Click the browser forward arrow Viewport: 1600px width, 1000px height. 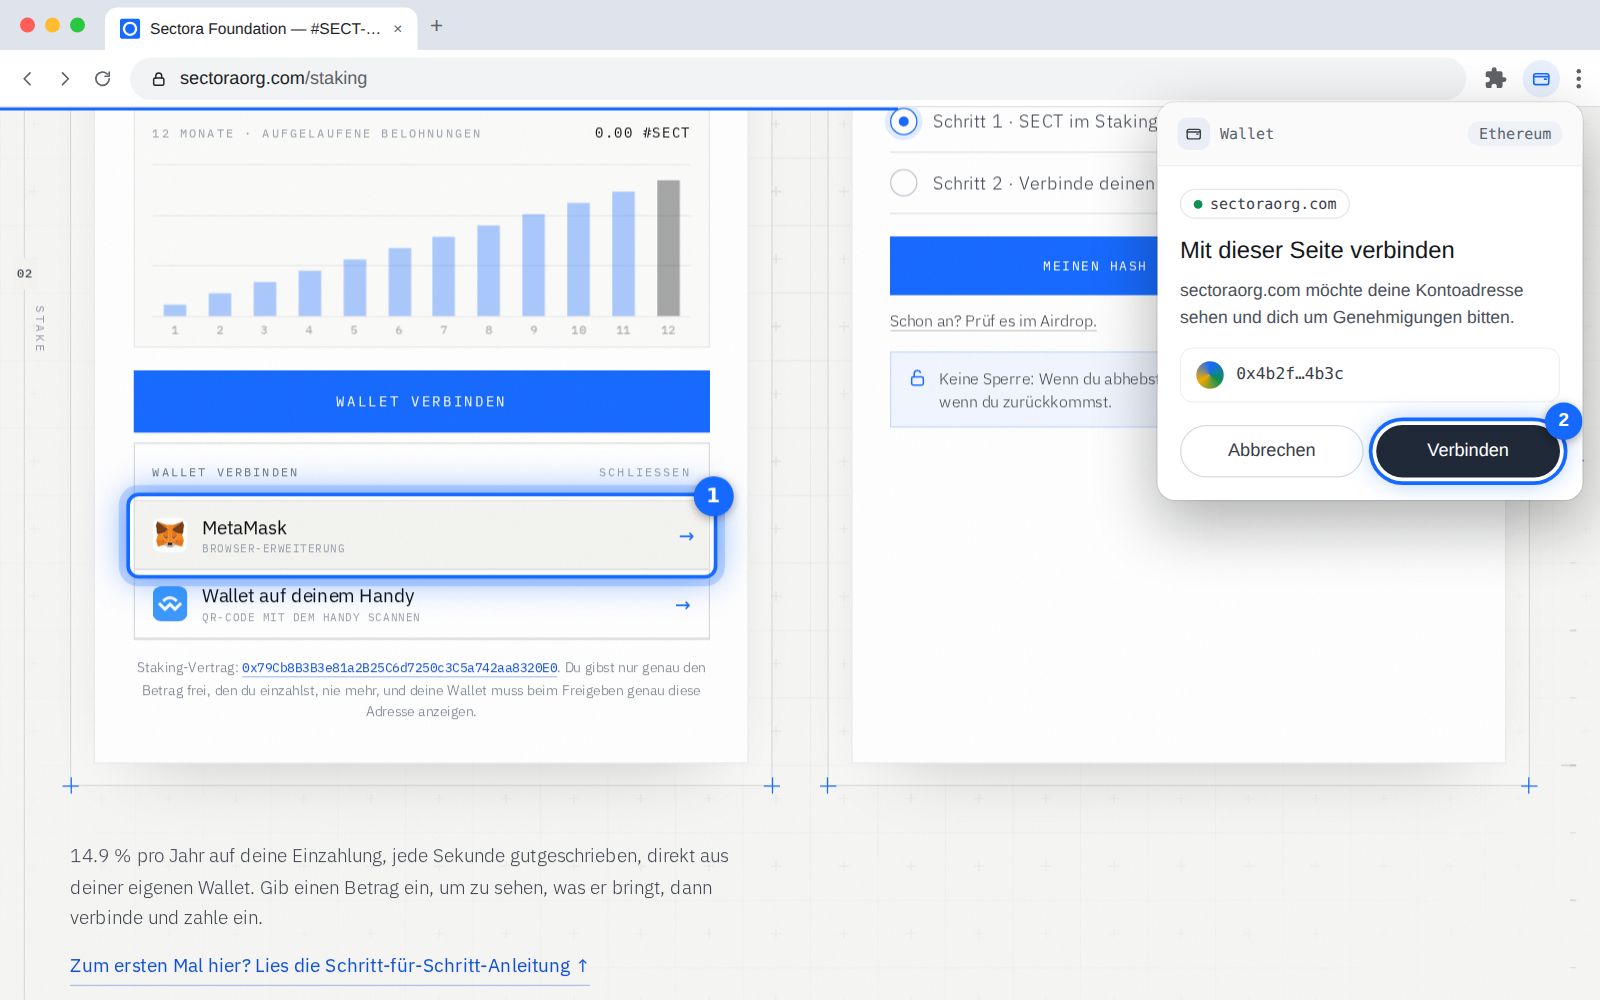65,78
